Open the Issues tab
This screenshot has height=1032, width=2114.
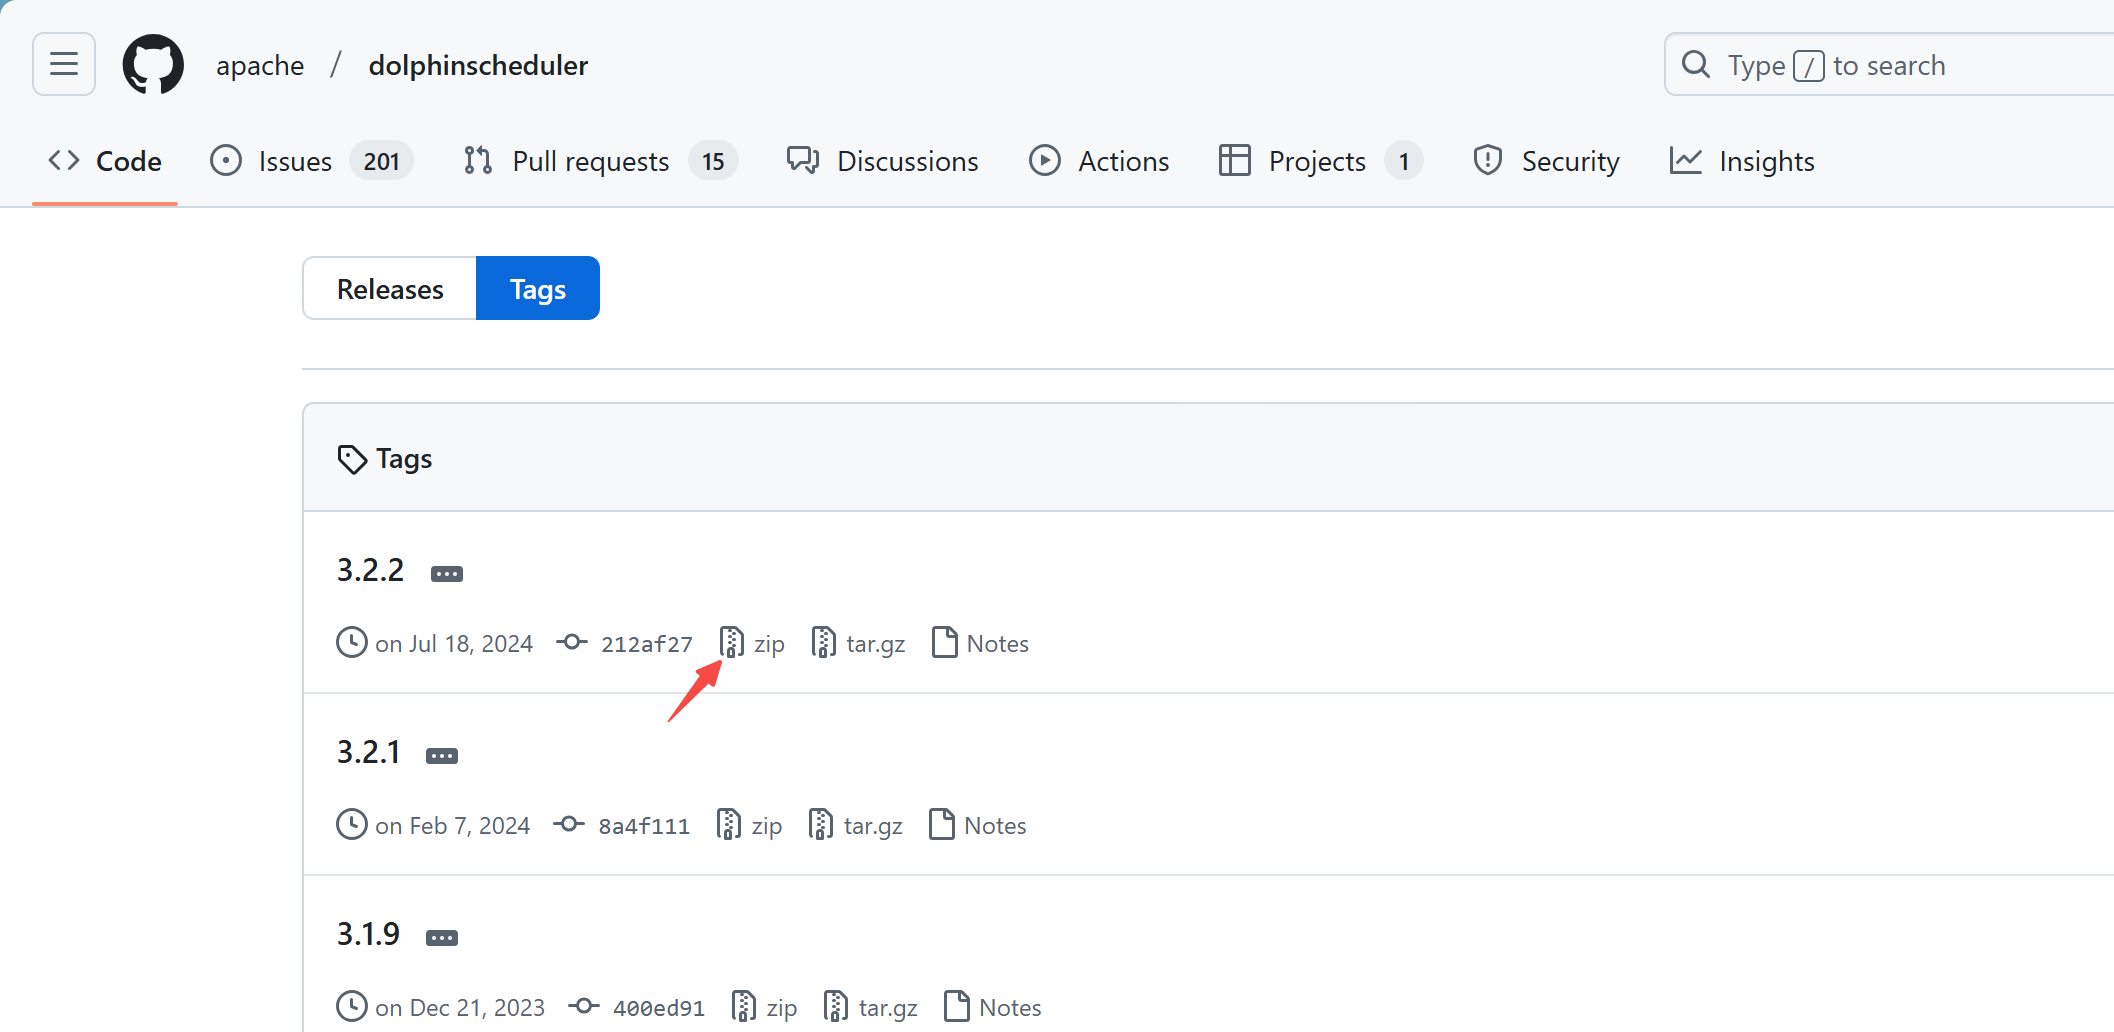pyautogui.click(x=311, y=161)
